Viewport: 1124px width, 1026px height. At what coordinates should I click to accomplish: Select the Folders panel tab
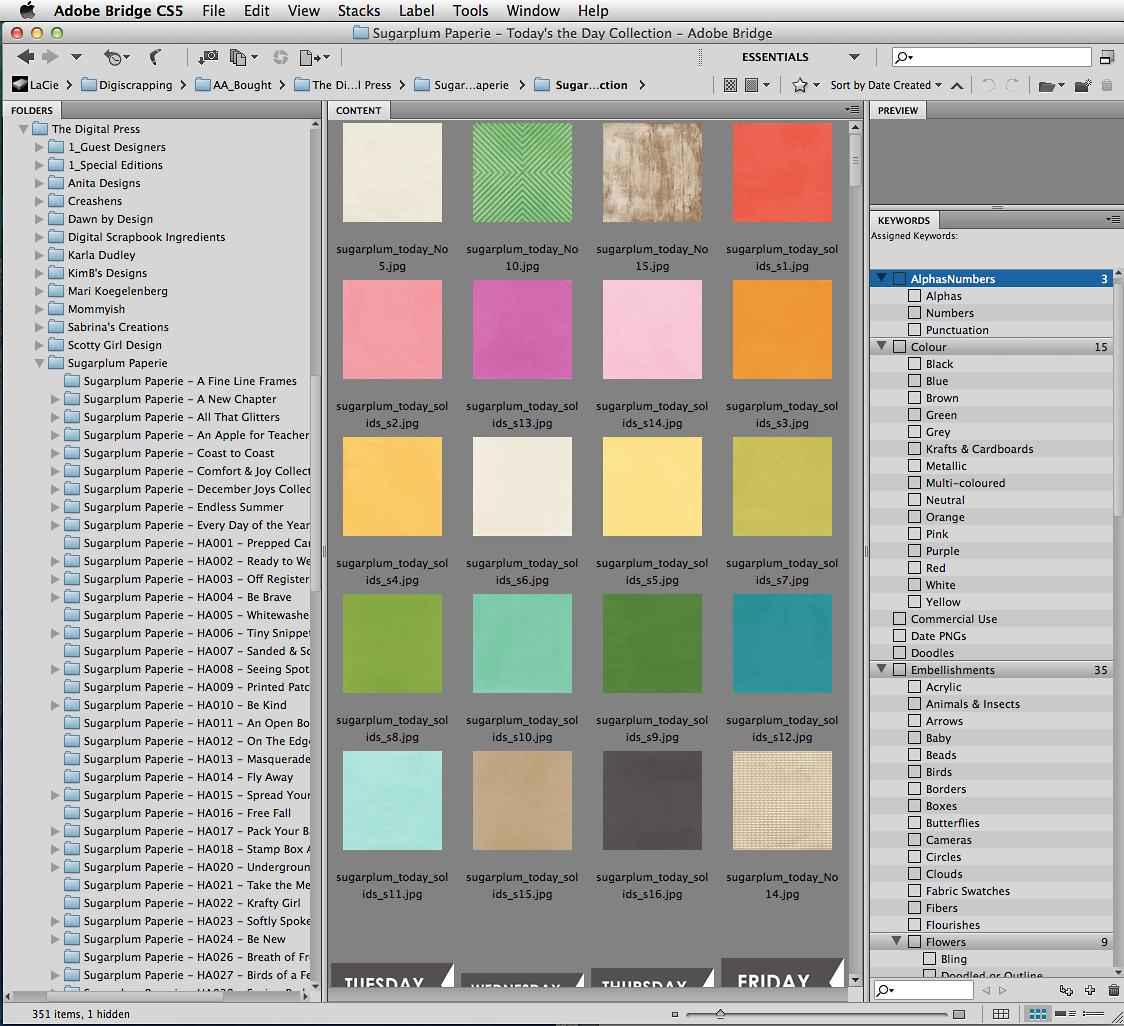tap(32, 110)
